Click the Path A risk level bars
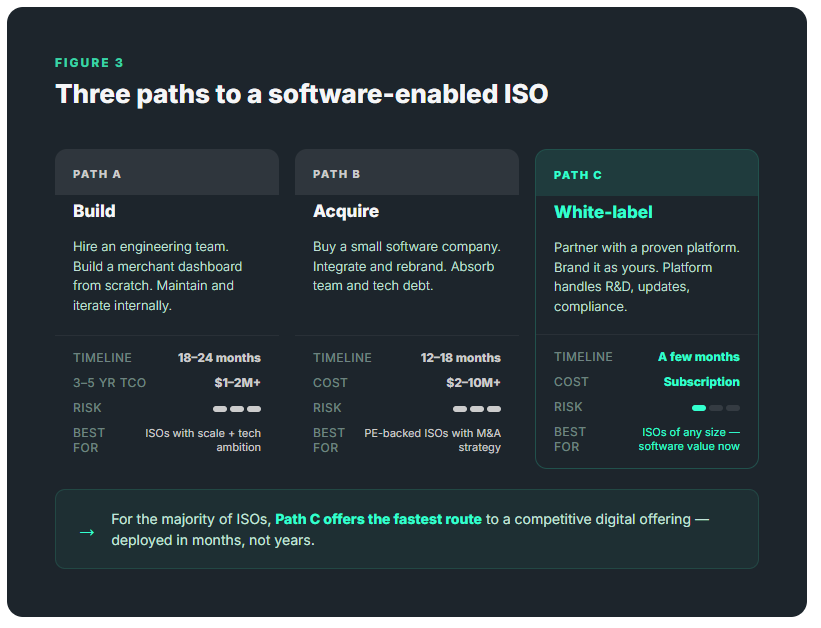 click(x=237, y=408)
